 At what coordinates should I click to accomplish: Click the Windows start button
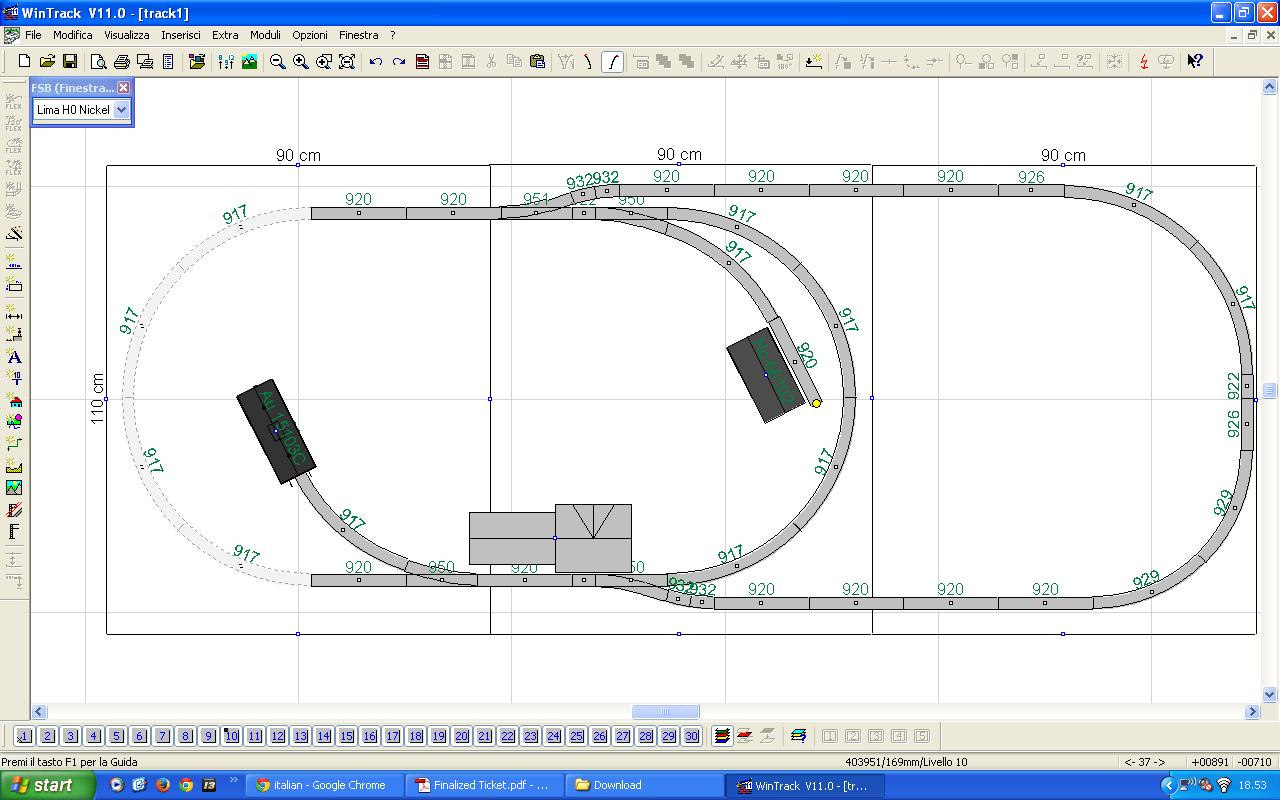[48, 785]
